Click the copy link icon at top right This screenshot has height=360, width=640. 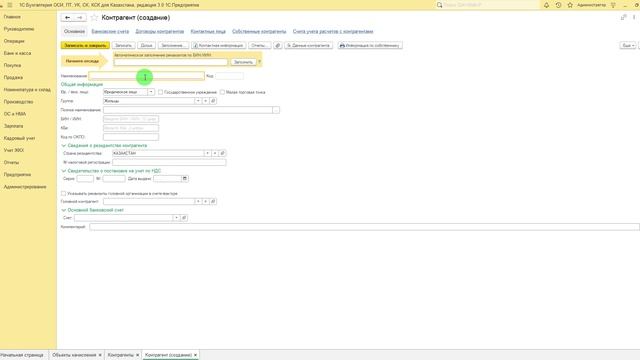623,17
